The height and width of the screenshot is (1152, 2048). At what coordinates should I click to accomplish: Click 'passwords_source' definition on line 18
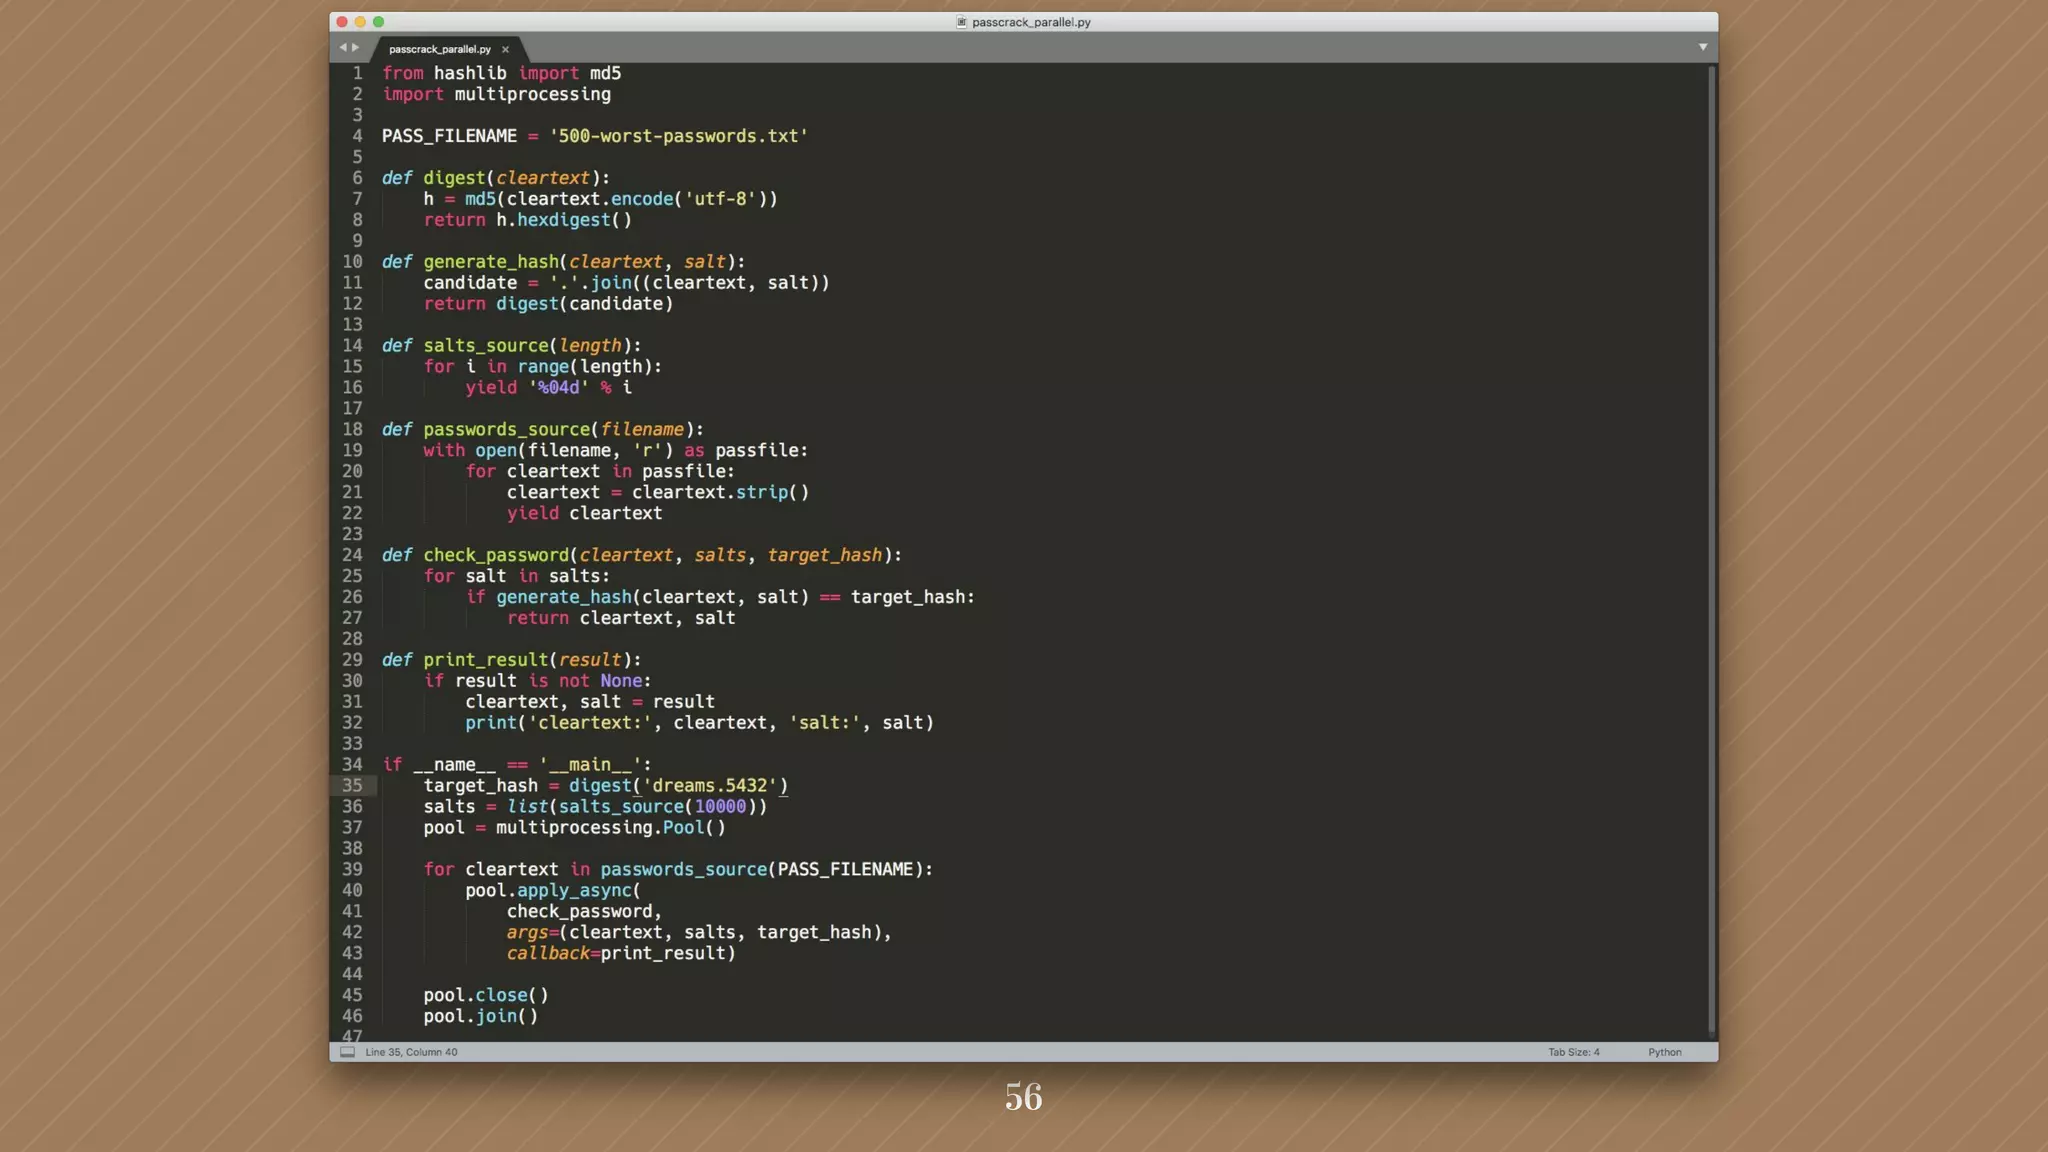[507, 430]
